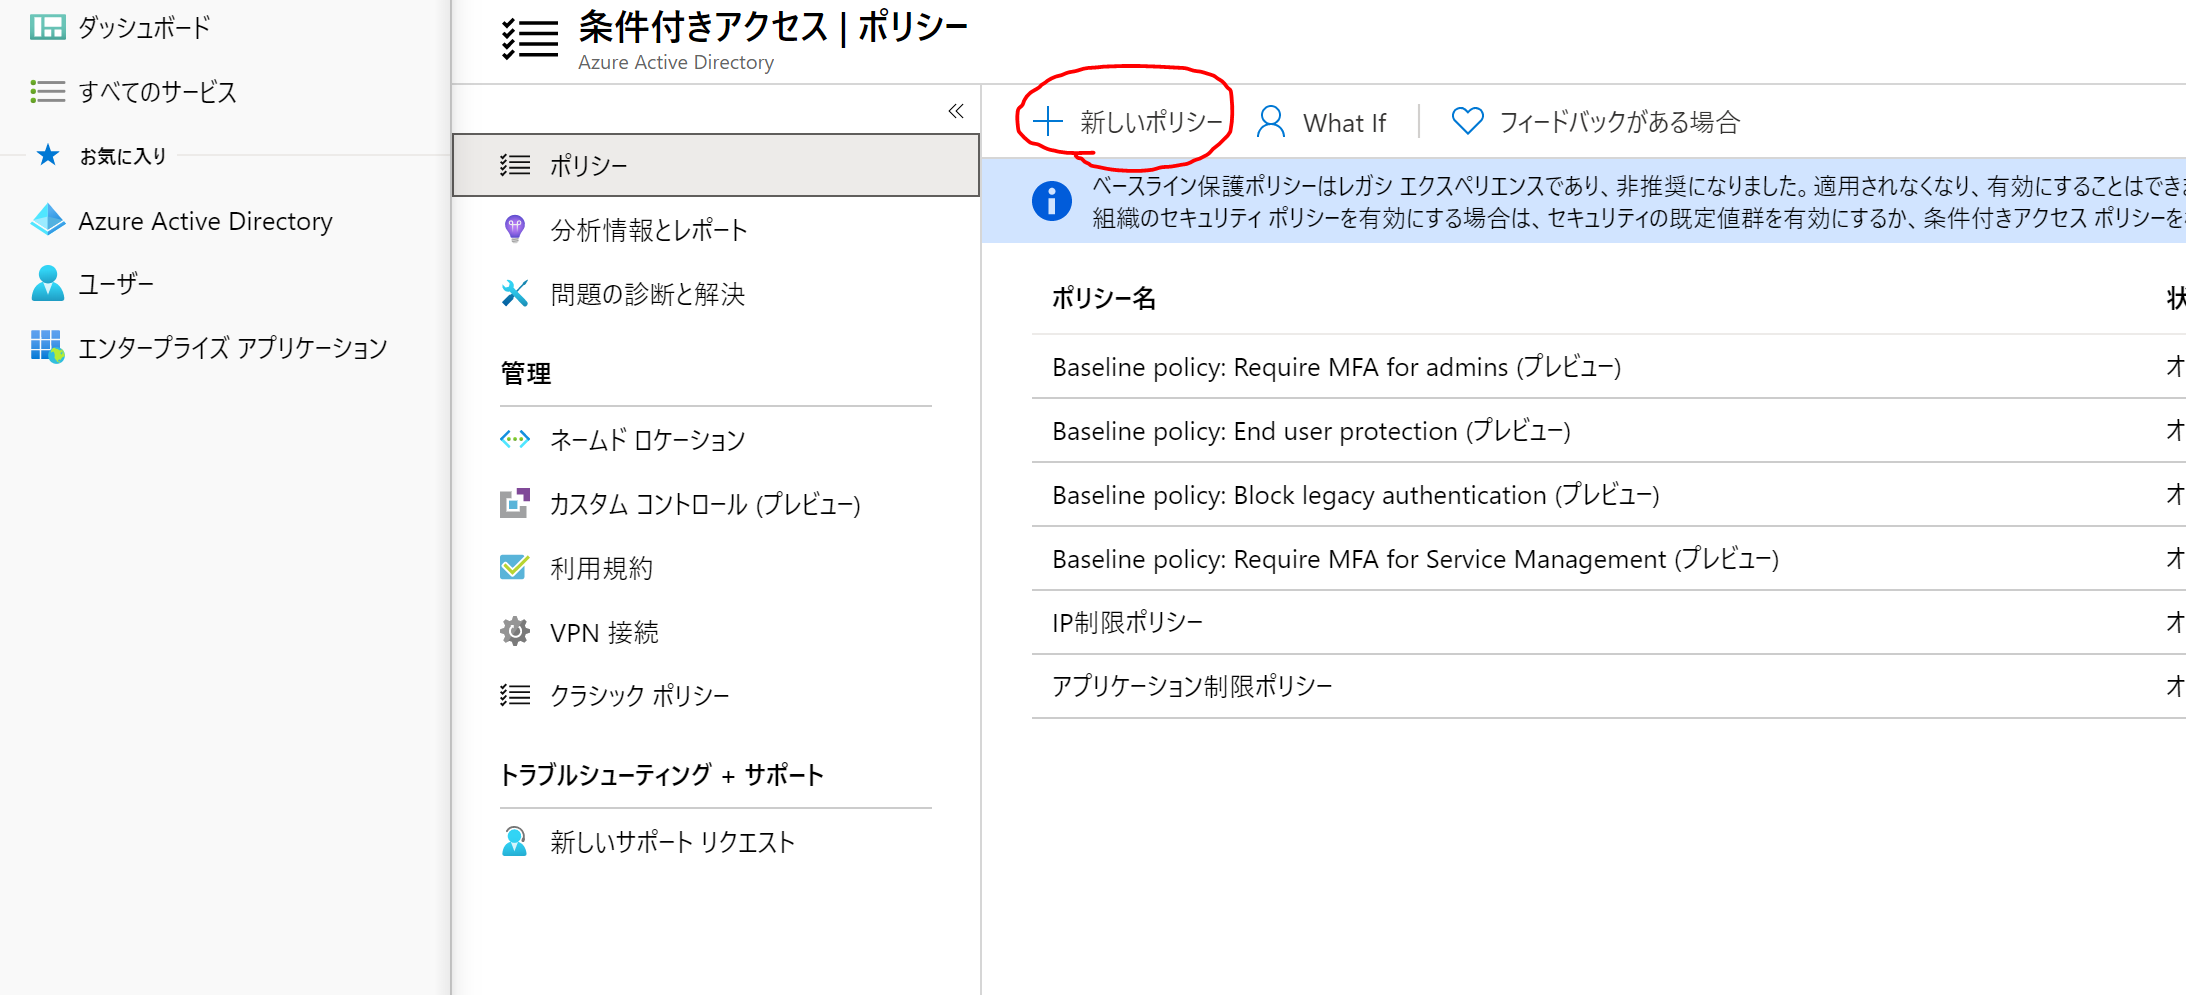The width and height of the screenshot is (2186, 995).
Task: Open アプリケーション制限ポリシー row
Action: click(x=1609, y=687)
